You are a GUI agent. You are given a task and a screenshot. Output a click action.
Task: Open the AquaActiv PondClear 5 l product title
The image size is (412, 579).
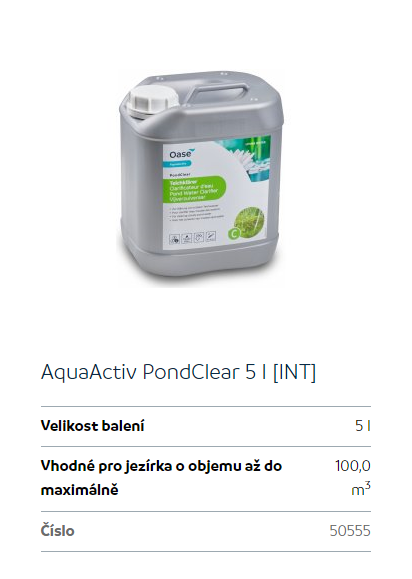[178, 372]
